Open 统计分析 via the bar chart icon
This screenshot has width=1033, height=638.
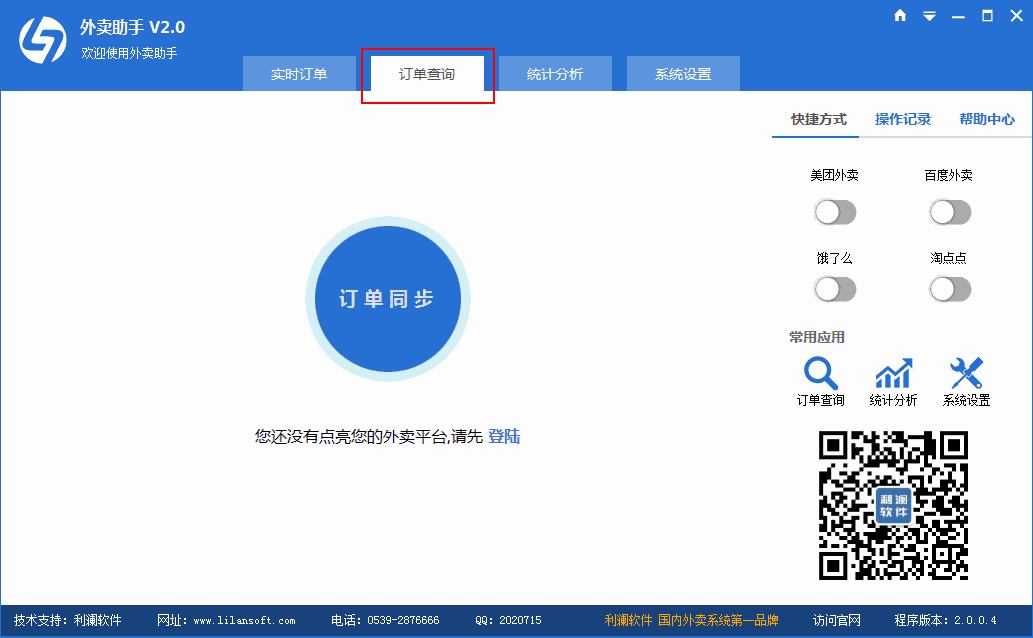[x=893, y=372]
